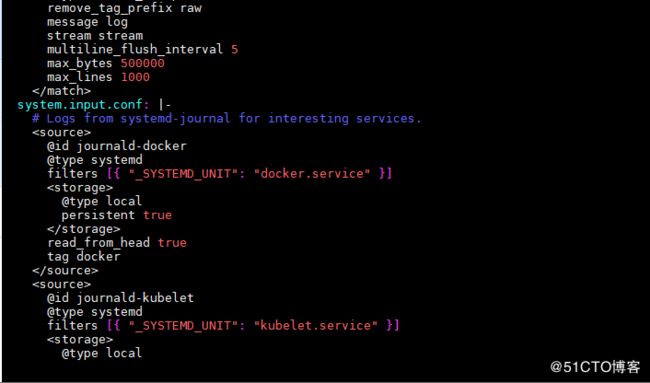Click the stream stream line
Viewport: 650px width, 383px height.
(95, 36)
